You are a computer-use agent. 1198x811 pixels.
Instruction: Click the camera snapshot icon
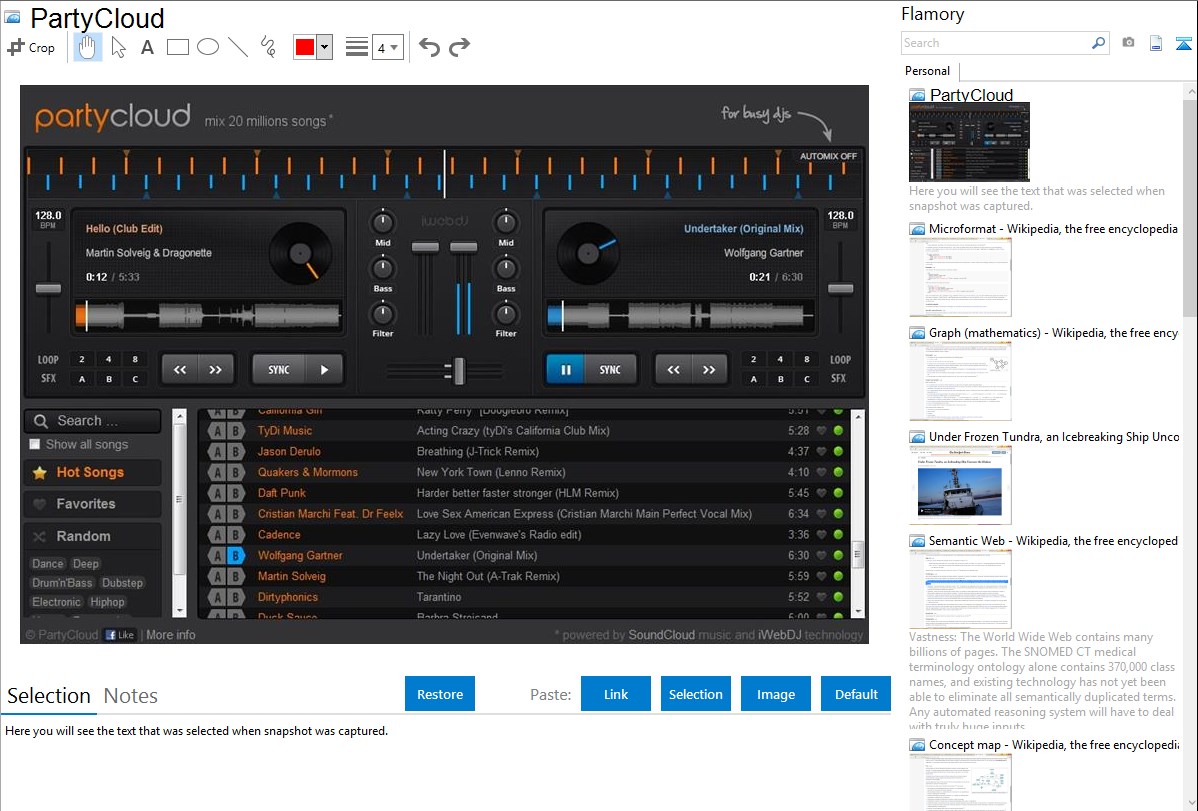pos(1128,43)
